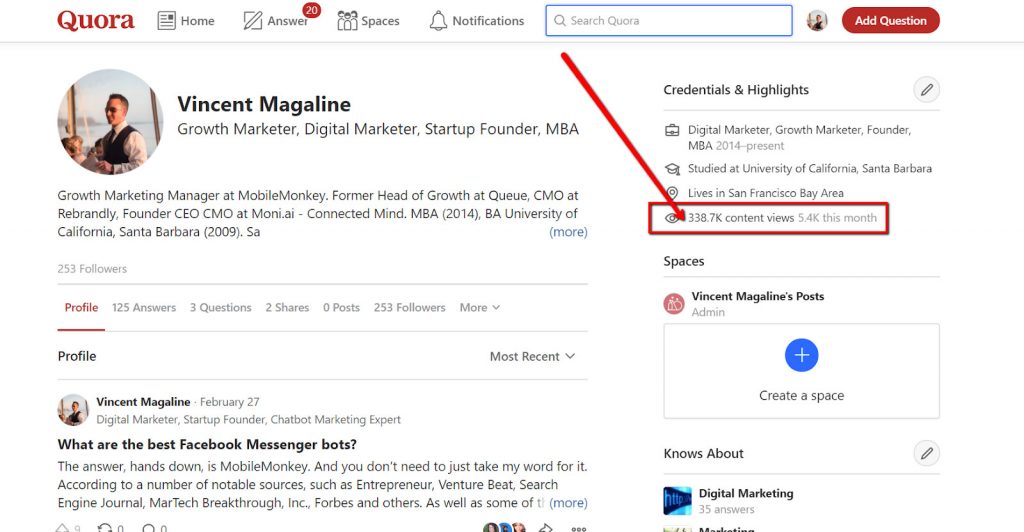
Task: Open the Spaces people icon
Action: 347,21
